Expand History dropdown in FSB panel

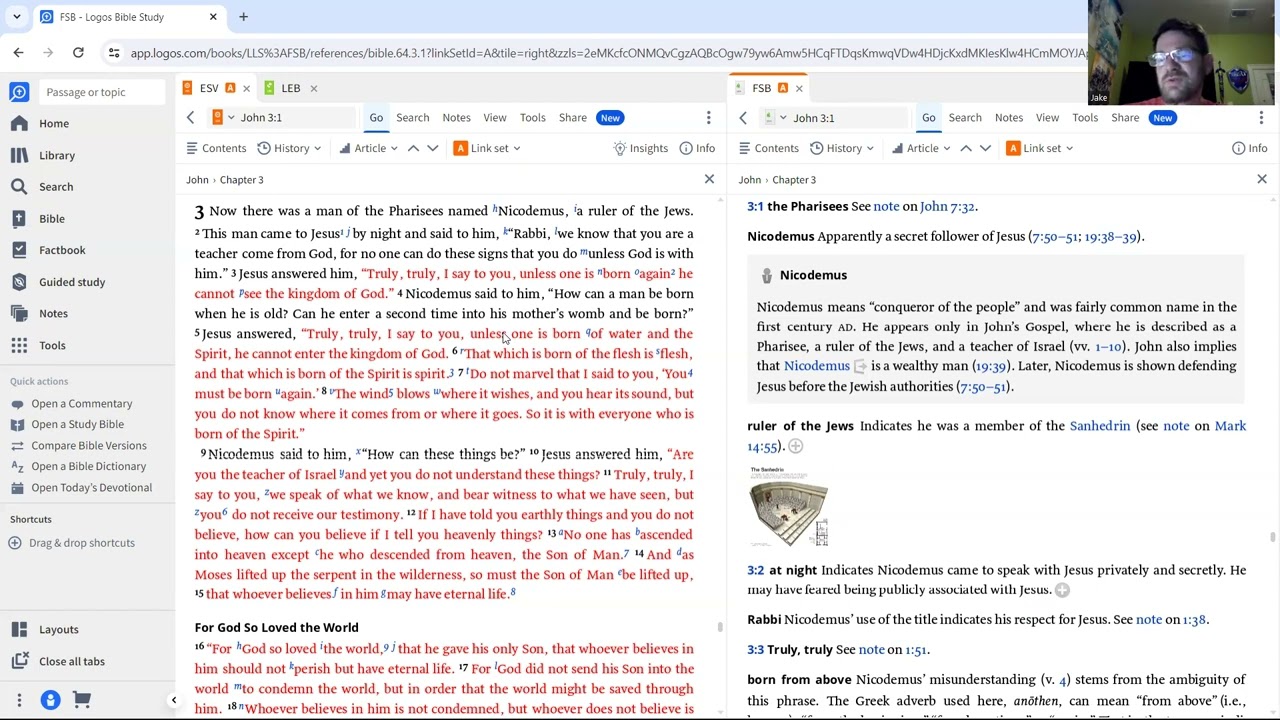[x=843, y=148]
